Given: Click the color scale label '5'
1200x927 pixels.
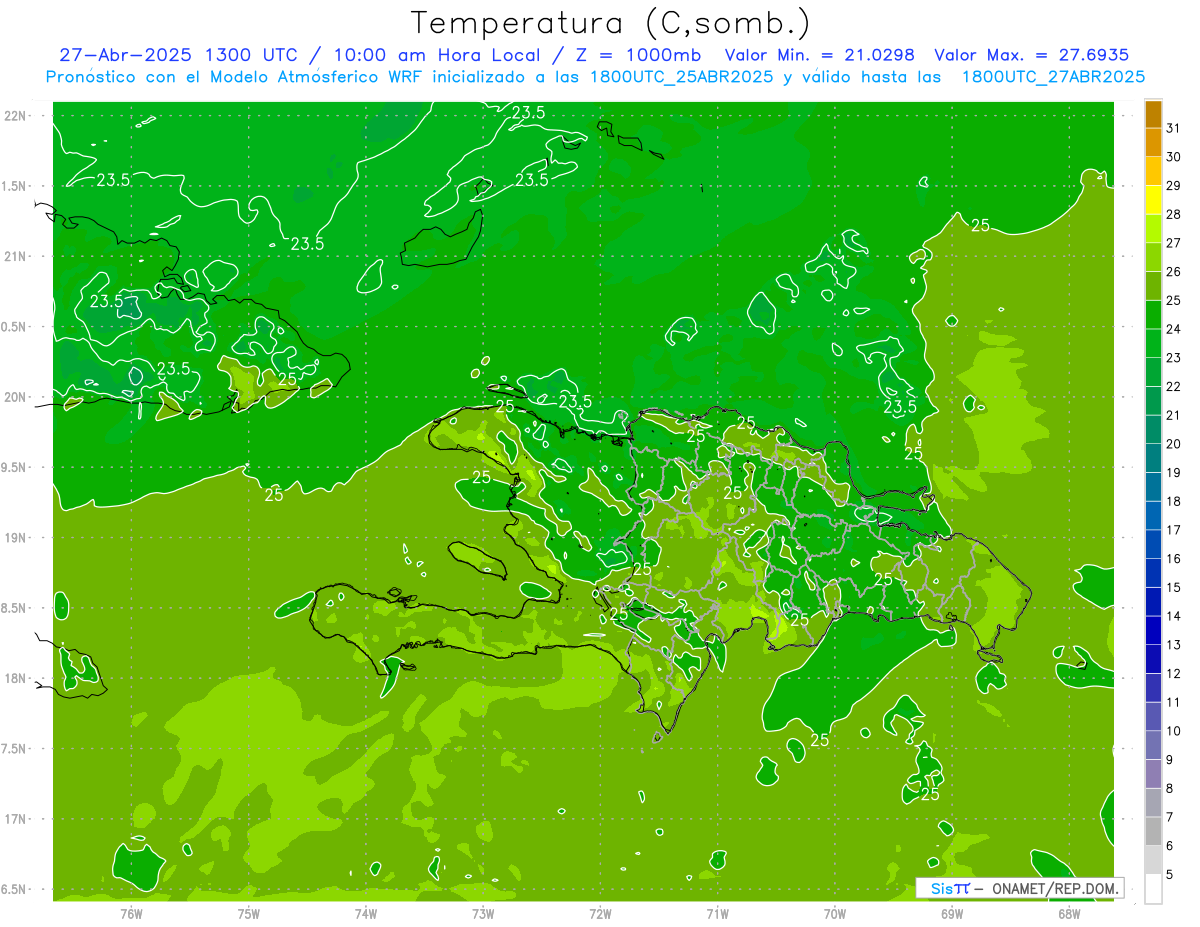Looking at the screenshot, I should [x=1170, y=875].
